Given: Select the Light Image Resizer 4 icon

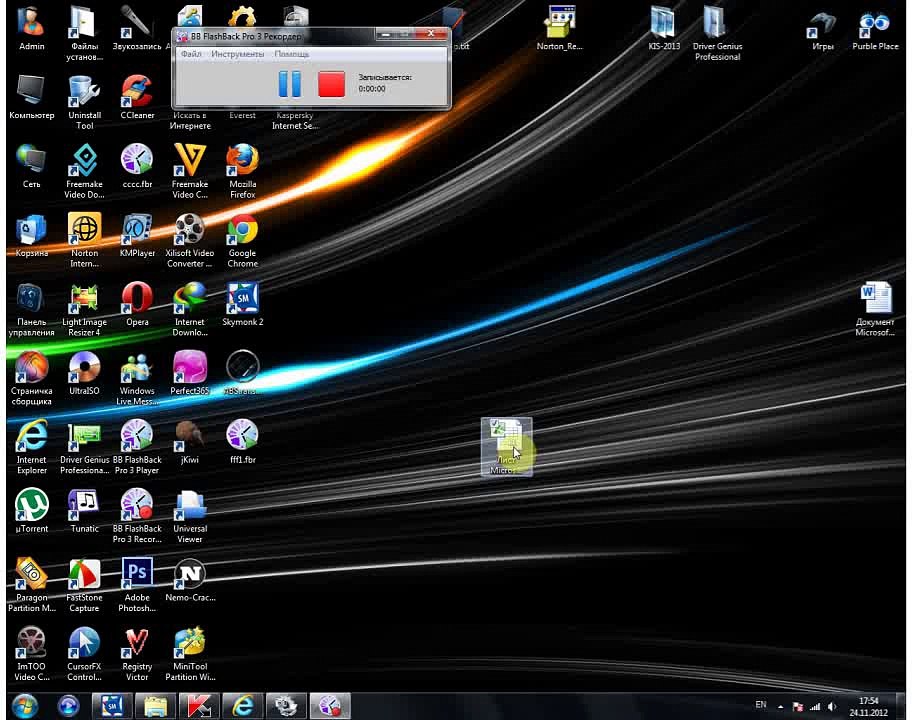Looking at the screenshot, I should point(84,309).
